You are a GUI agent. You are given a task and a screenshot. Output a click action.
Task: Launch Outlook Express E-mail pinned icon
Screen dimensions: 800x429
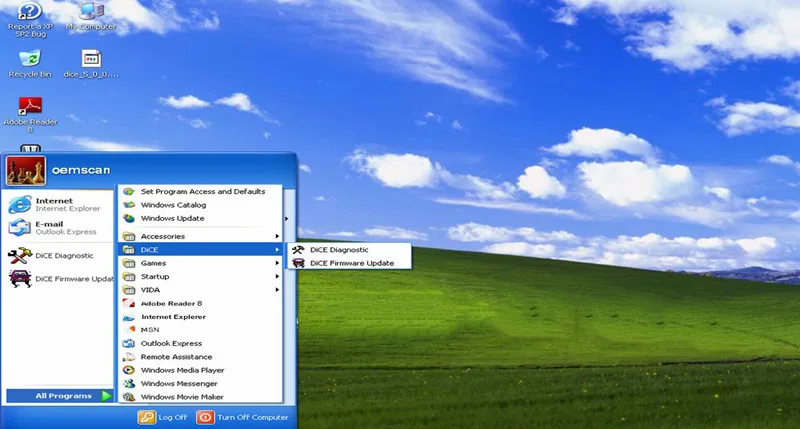click(19, 228)
